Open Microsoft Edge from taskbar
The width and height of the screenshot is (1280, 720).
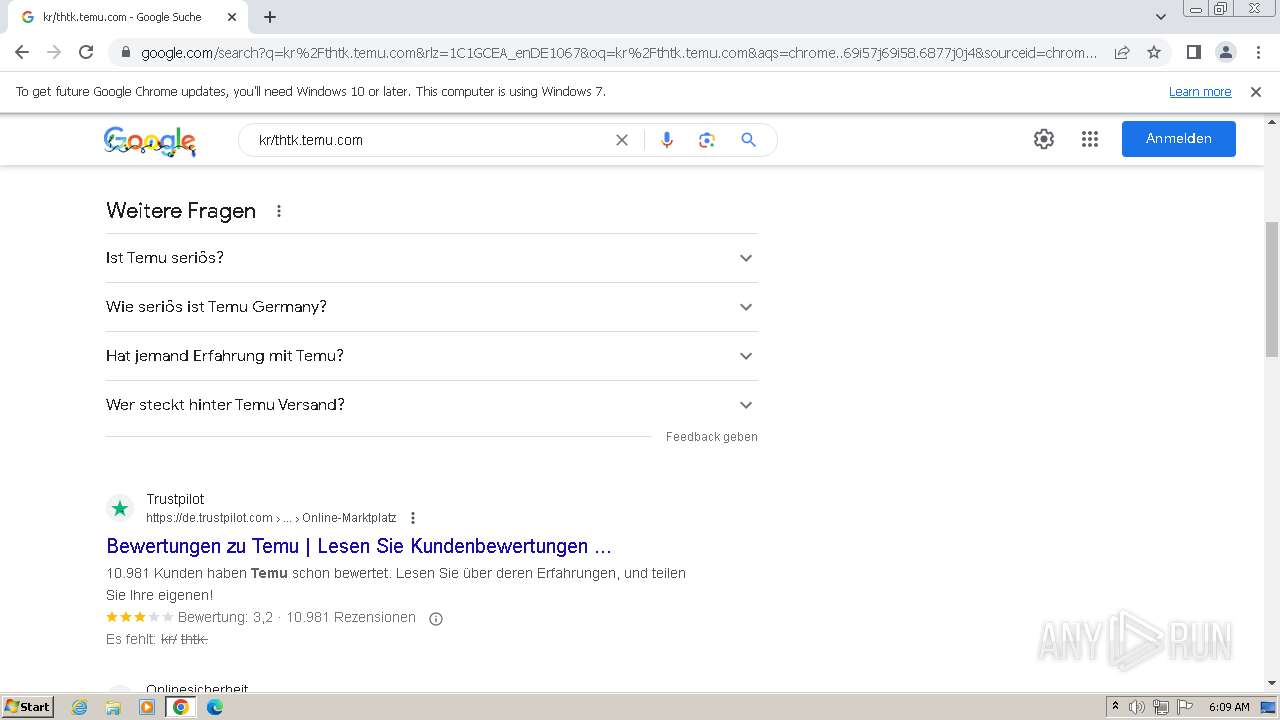click(x=215, y=707)
